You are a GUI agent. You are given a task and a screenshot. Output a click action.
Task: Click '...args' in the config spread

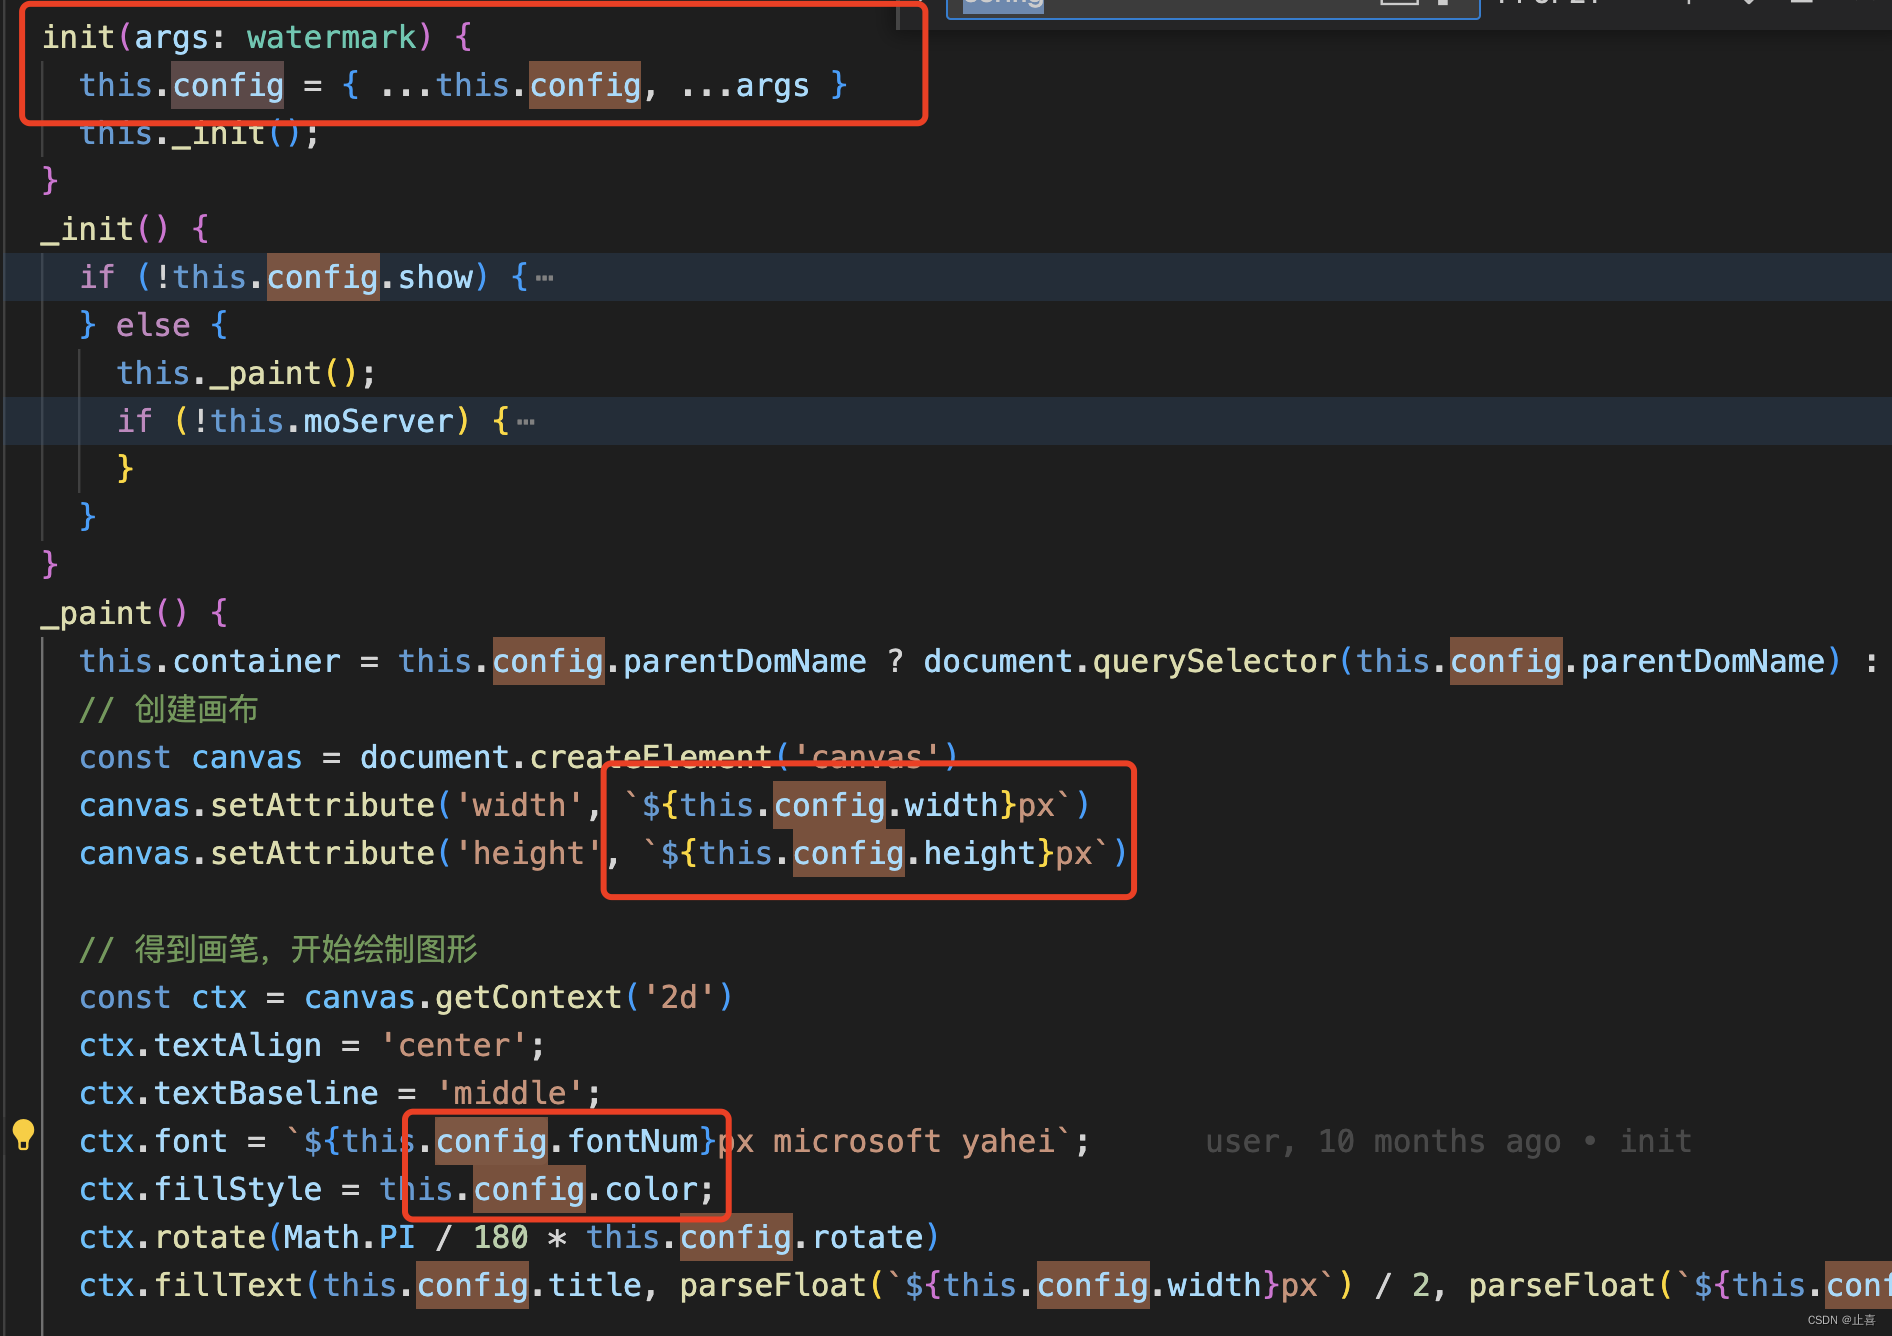tap(745, 85)
